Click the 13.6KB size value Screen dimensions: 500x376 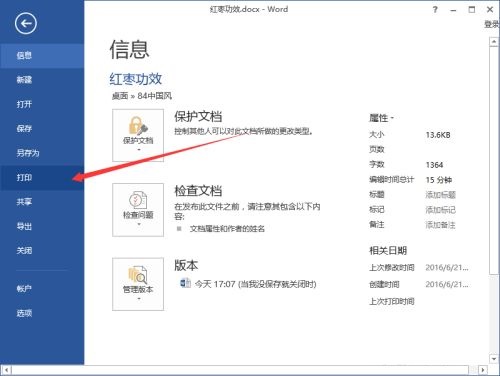438,135
